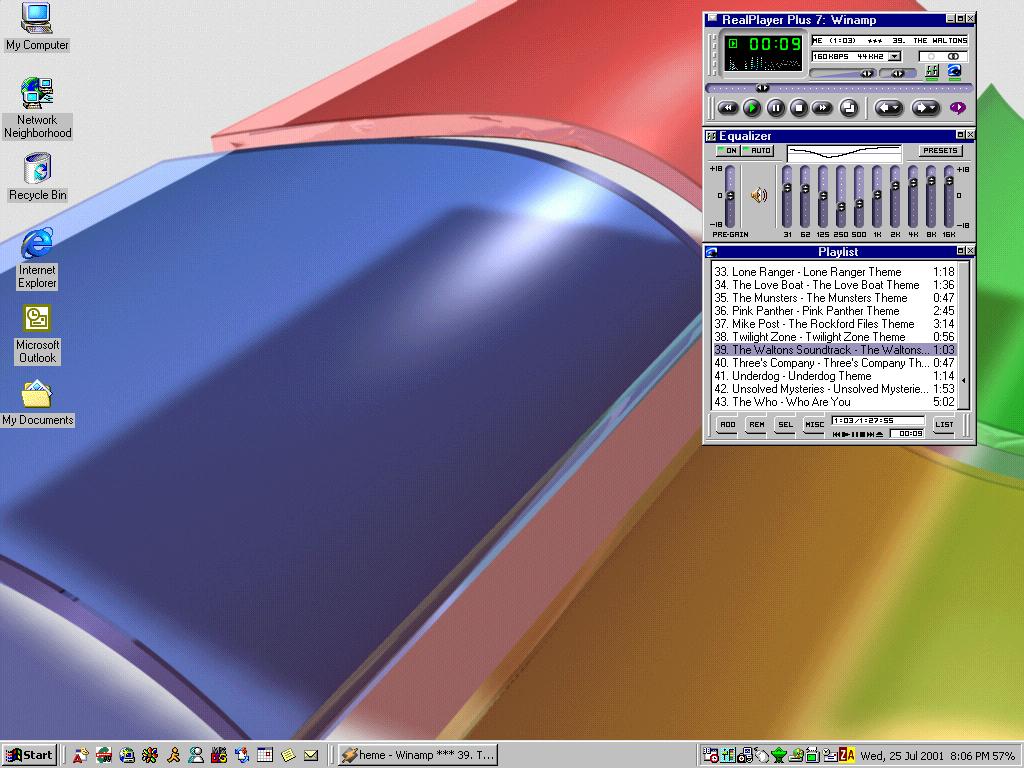
Task: Toggle the equalizer AUTO button
Action: (757, 151)
